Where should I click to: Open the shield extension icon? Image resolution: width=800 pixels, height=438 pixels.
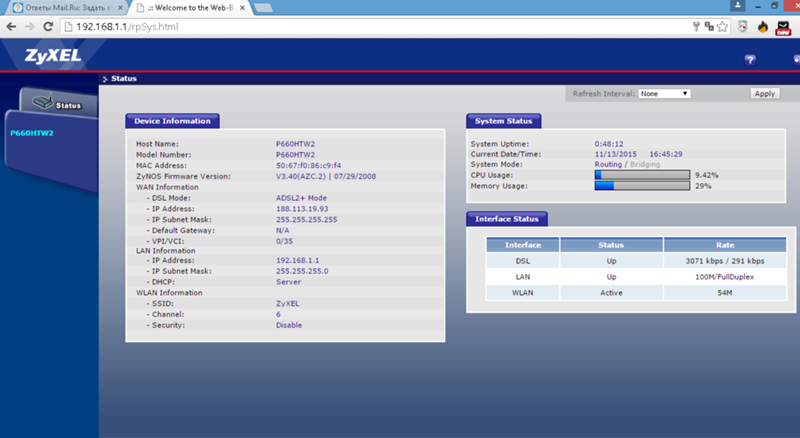pyautogui.click(x=742, y=27)
